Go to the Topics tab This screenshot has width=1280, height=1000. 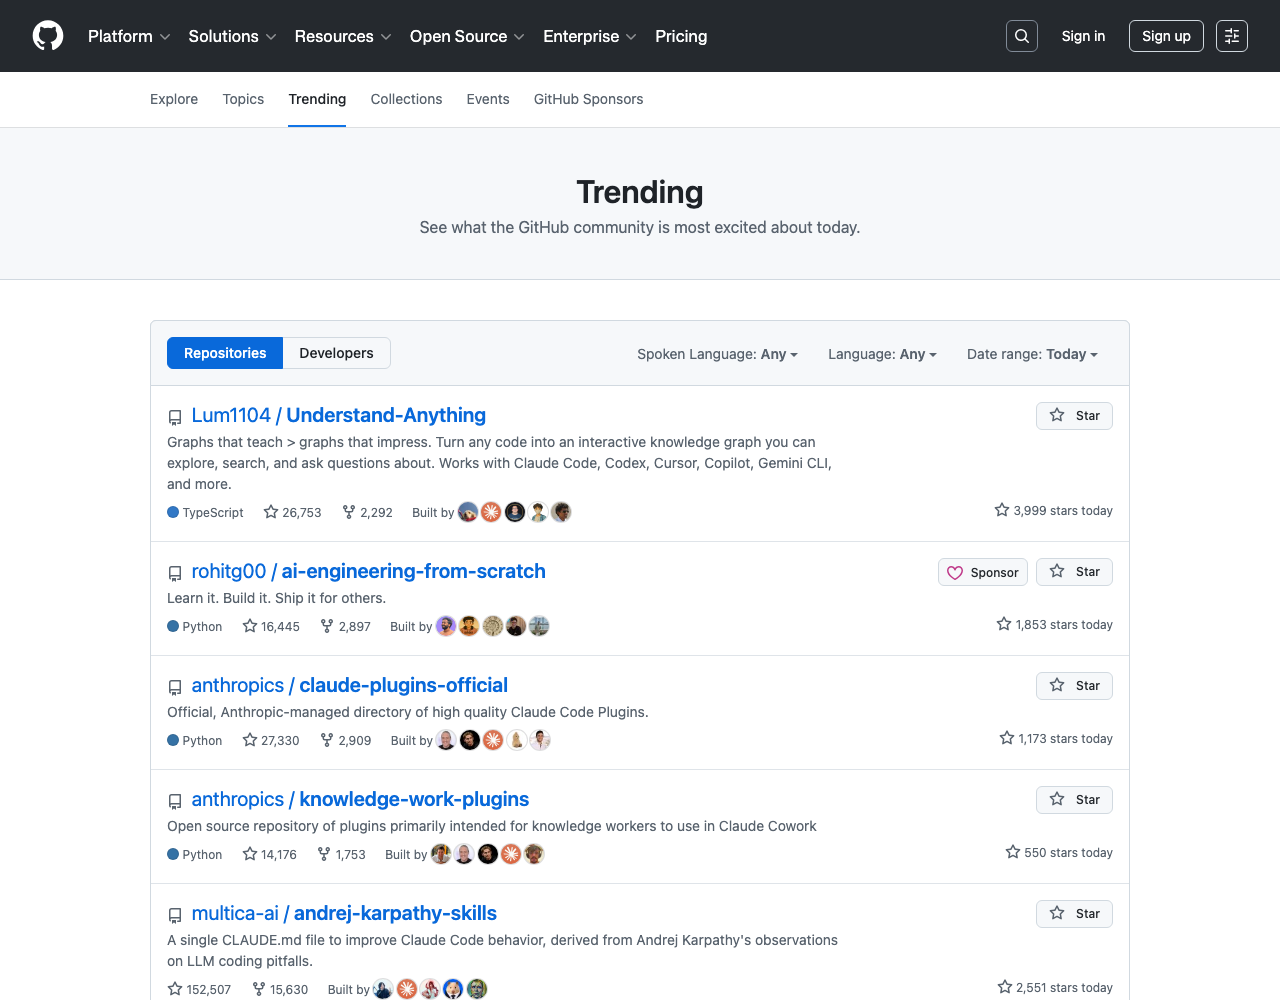point(243,99)
